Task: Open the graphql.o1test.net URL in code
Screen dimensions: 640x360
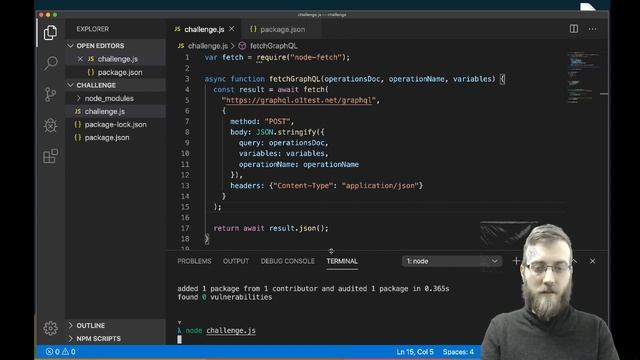Action: click(x=298, y=100)
